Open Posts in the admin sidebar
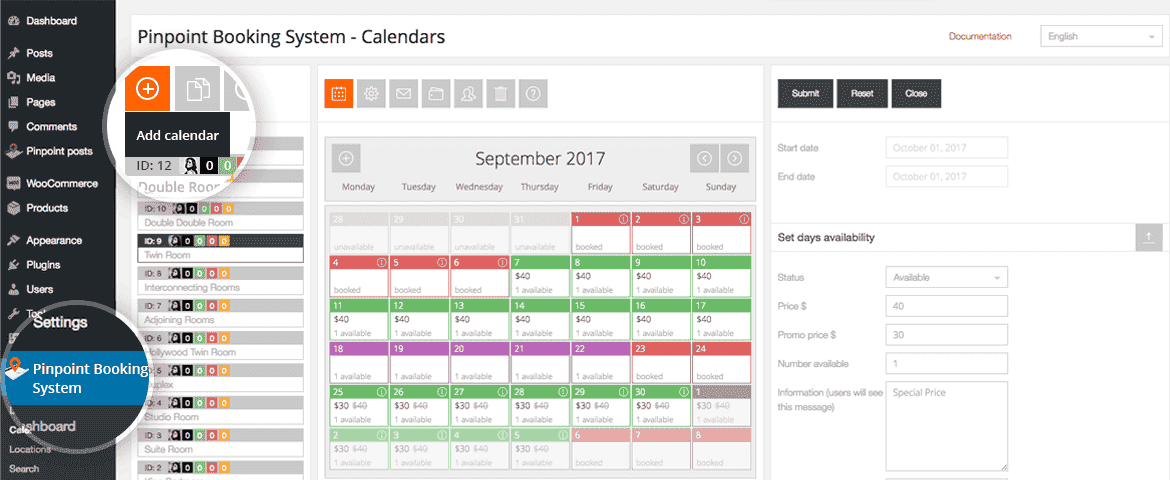The image size is (1170, 480). click(39, 53)
